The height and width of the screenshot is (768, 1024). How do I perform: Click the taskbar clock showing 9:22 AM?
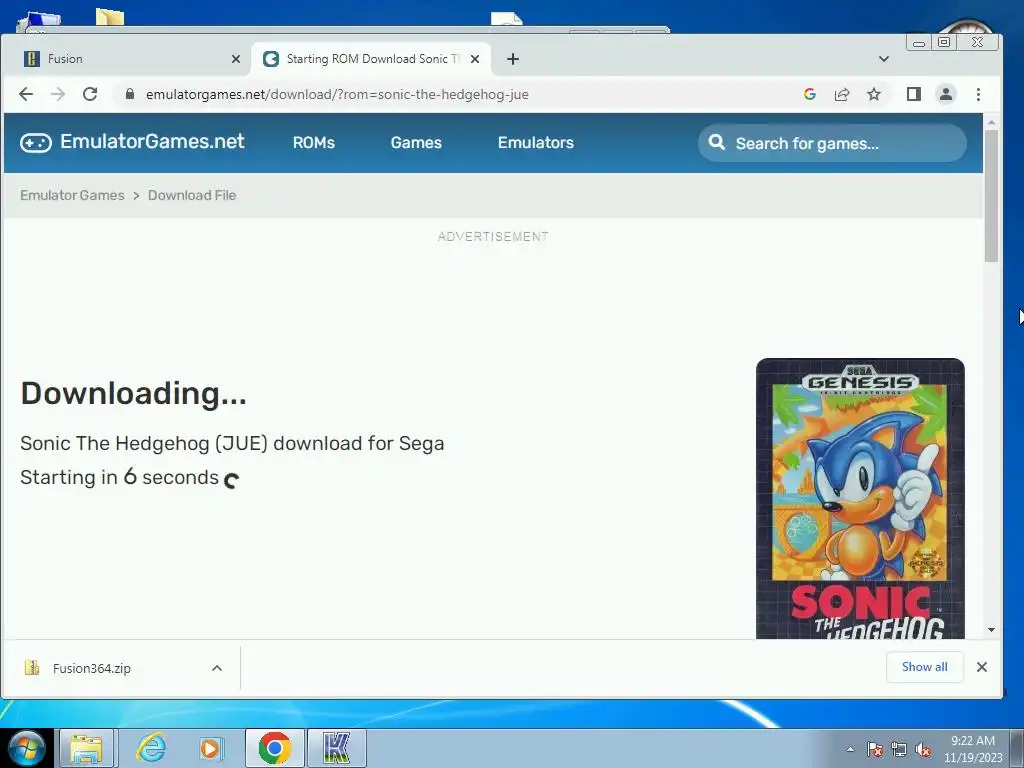(x=972, y=749)
